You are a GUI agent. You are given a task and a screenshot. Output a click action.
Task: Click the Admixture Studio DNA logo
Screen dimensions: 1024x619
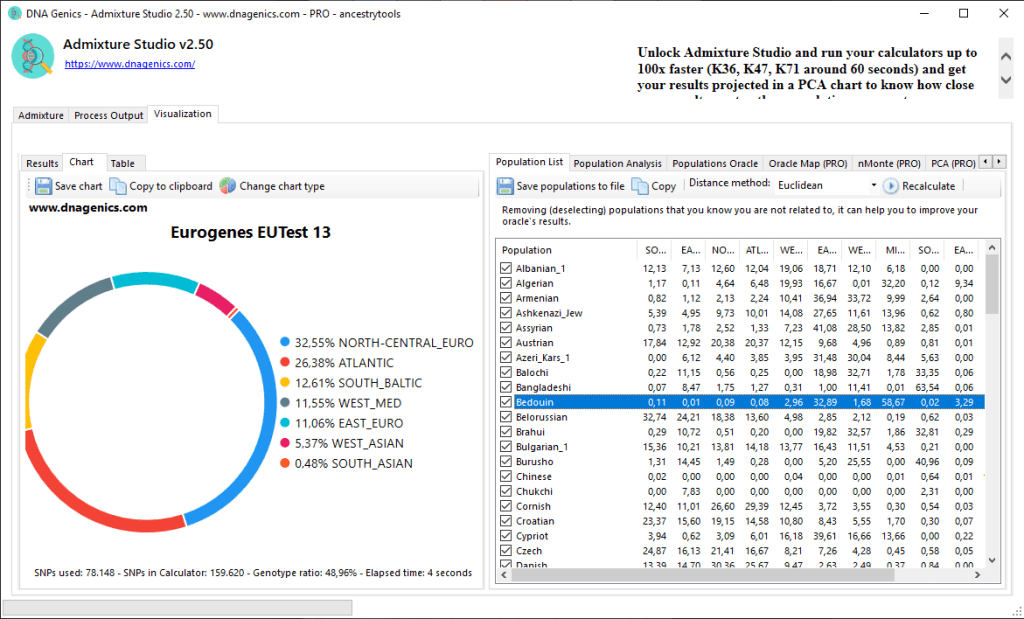click(x=32, y=55)
